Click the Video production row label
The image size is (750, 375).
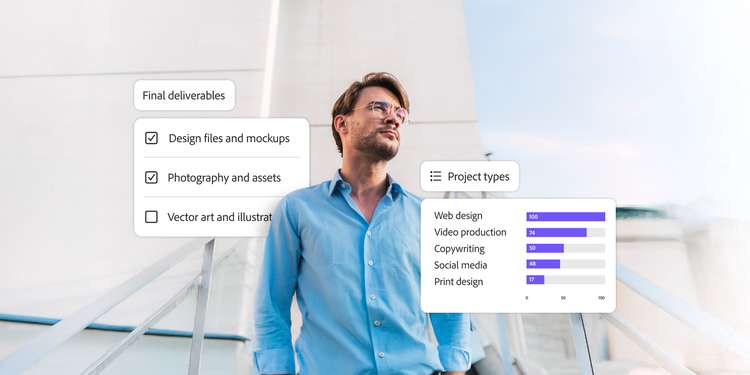[470, 232]
